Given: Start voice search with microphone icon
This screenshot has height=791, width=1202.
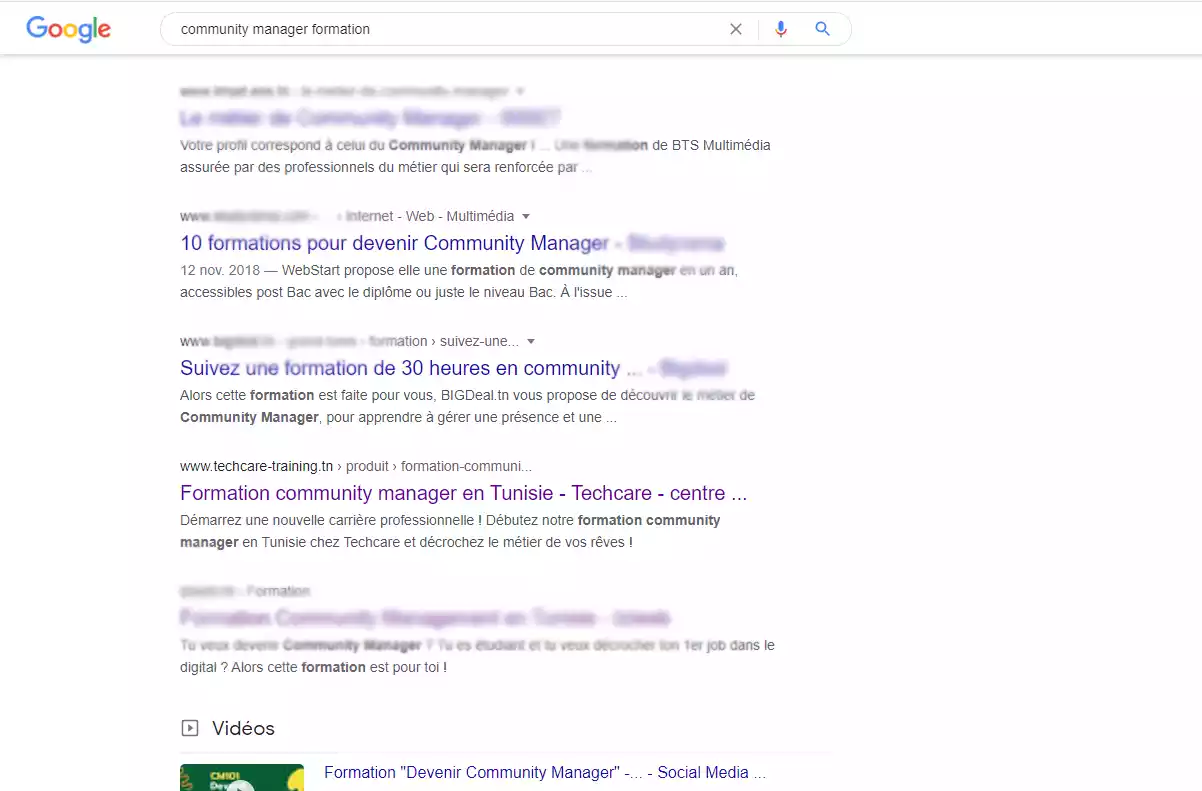Looking at the screenshot, I should point(781,29).
